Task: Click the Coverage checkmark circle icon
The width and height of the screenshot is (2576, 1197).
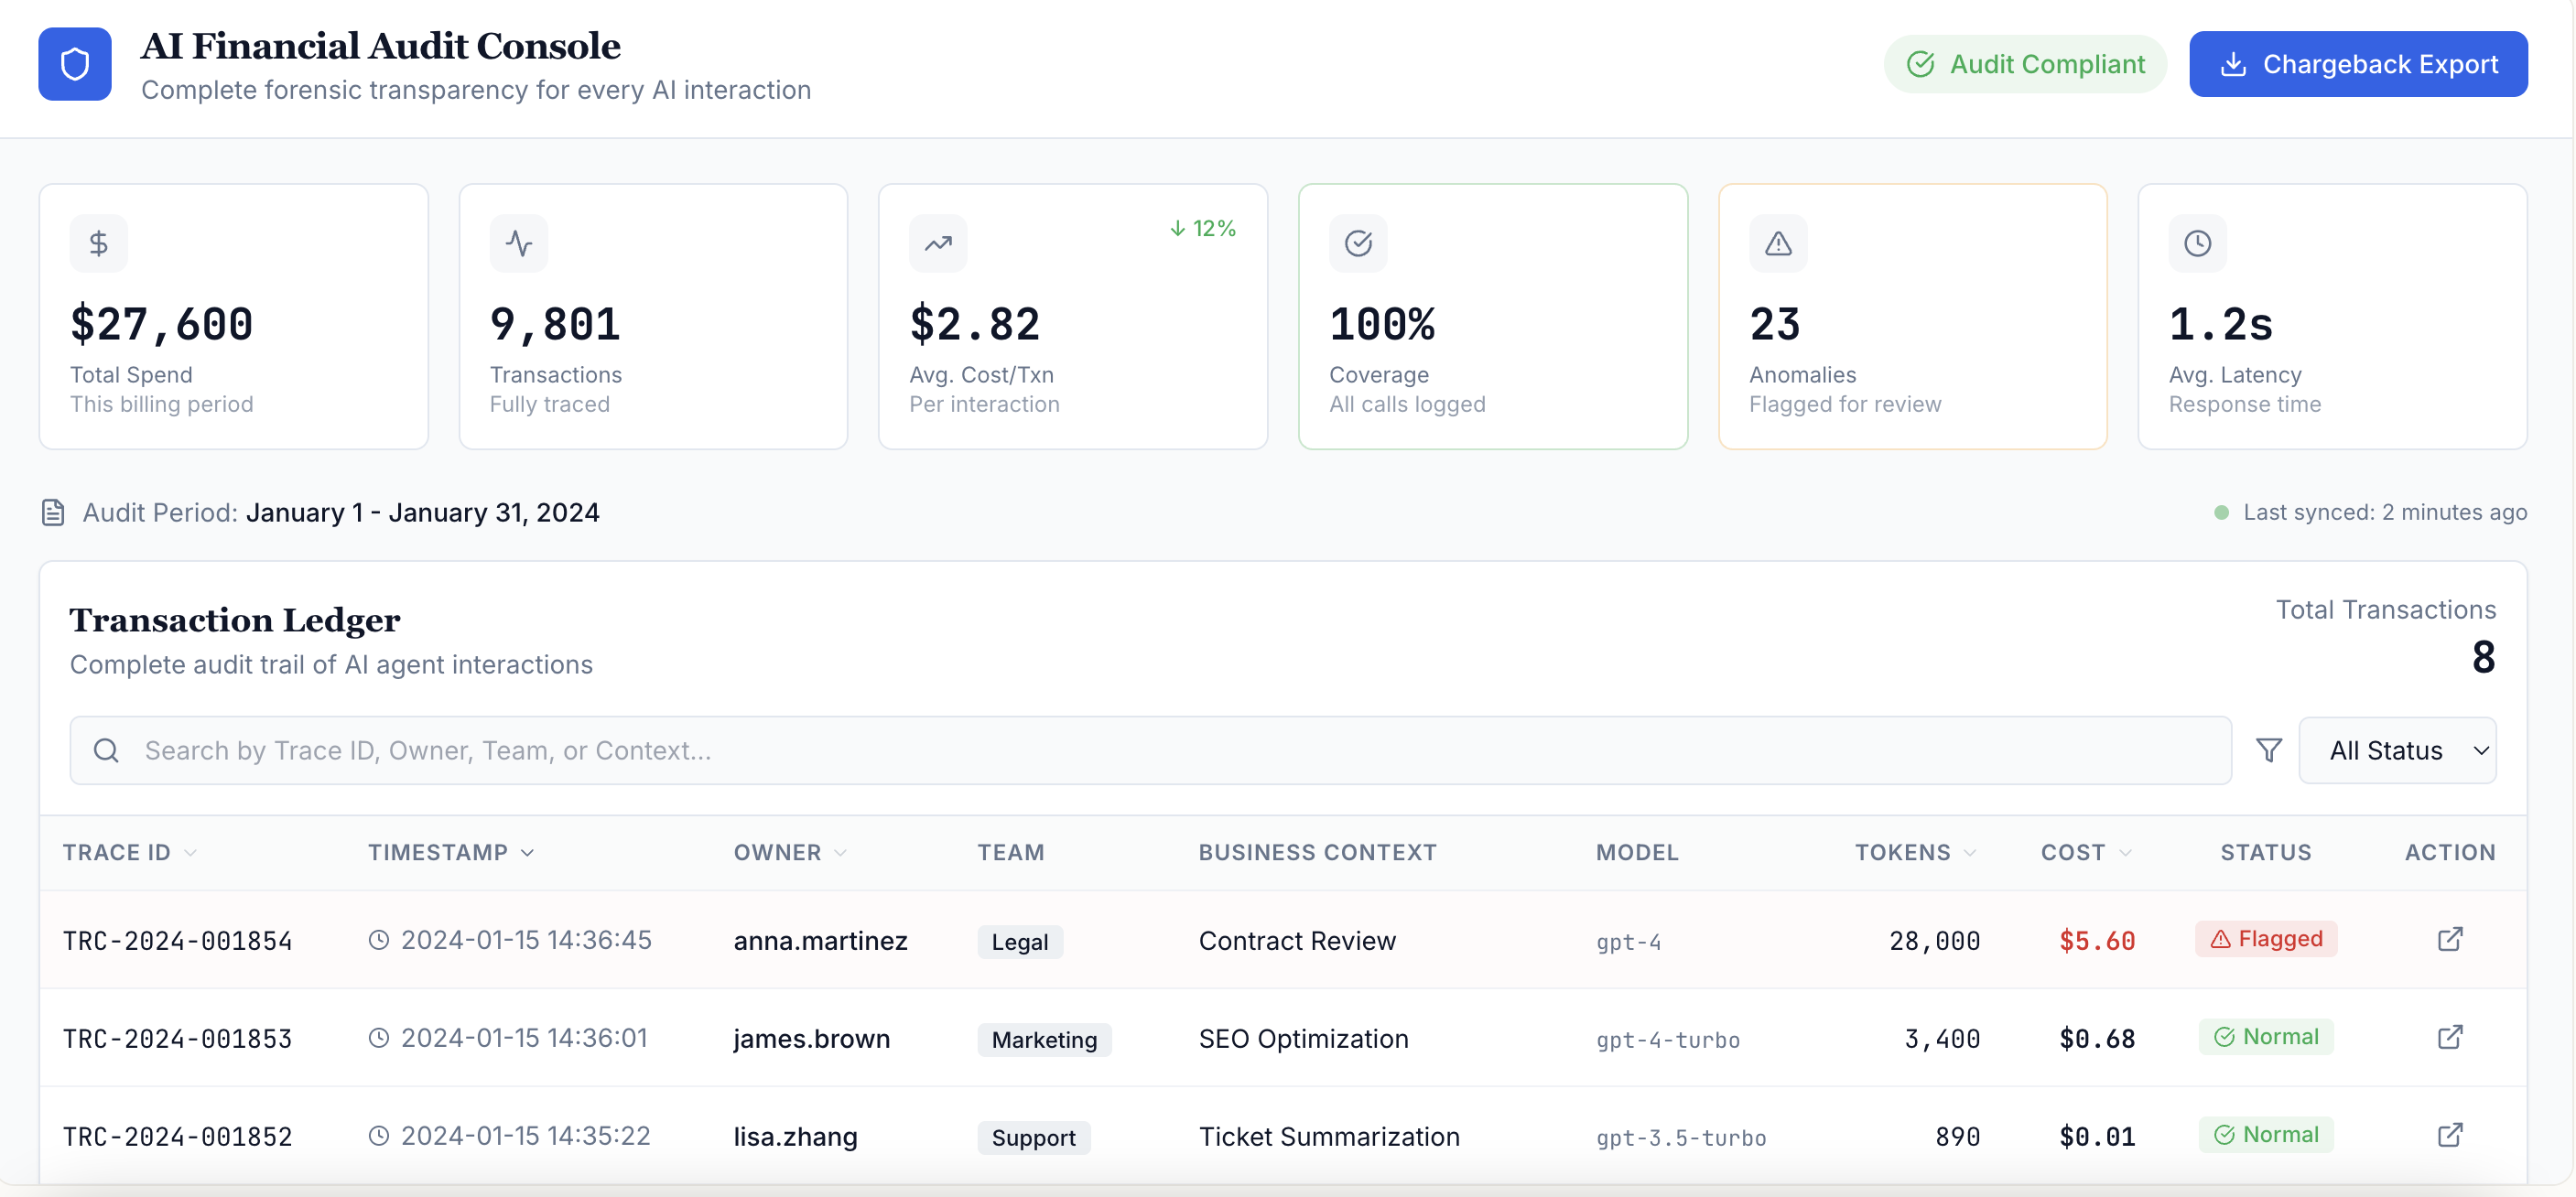Action: [1357, 243]
